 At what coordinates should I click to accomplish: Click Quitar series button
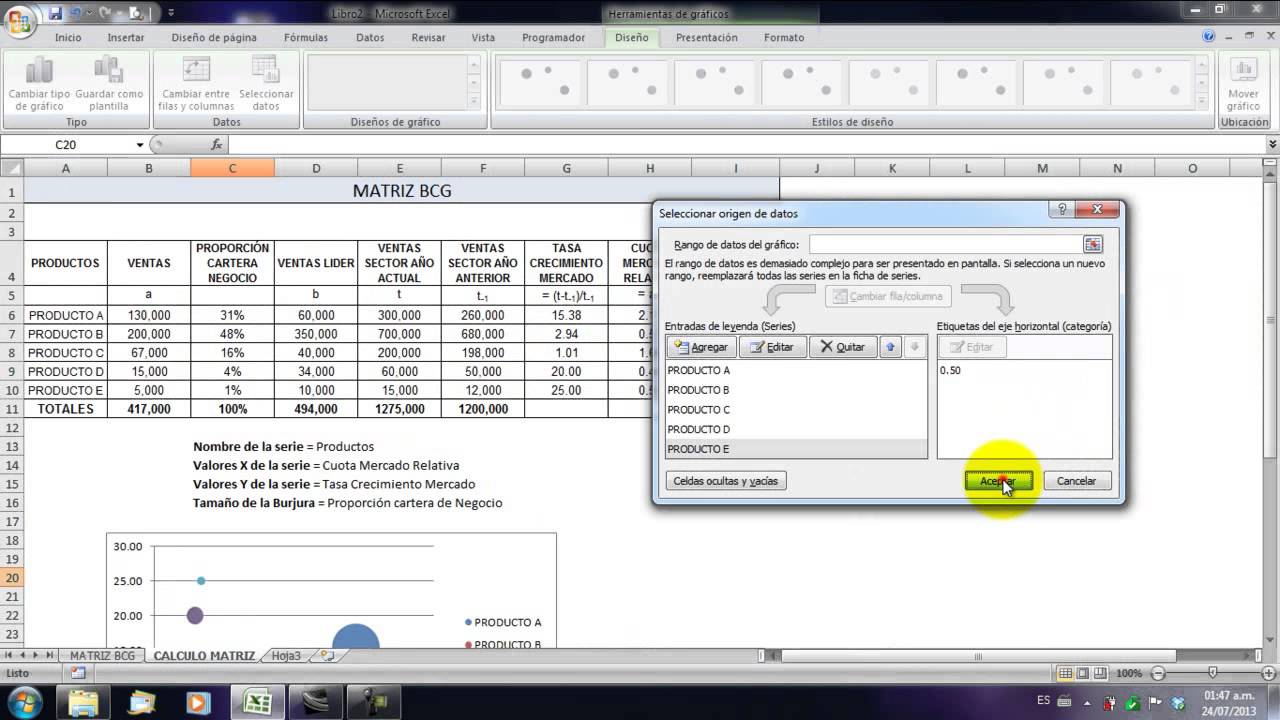[842, 347]
